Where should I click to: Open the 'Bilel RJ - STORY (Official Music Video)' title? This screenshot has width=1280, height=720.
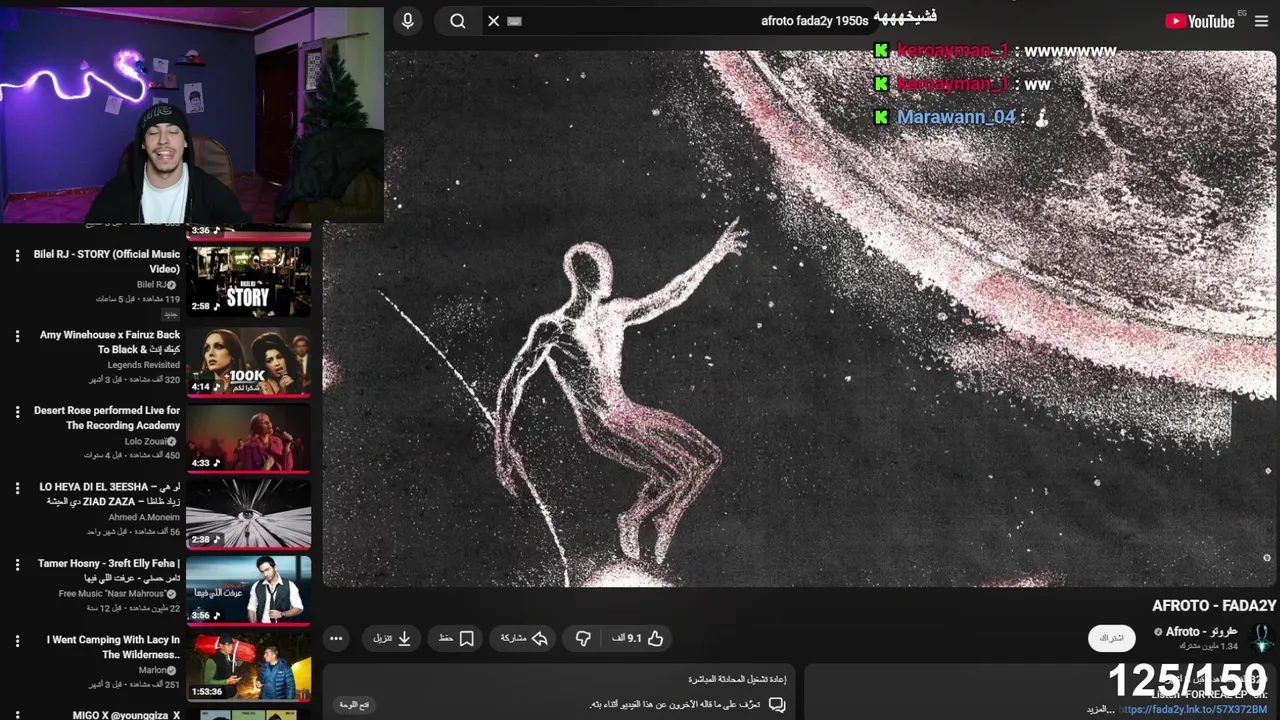tap(107, 261)
